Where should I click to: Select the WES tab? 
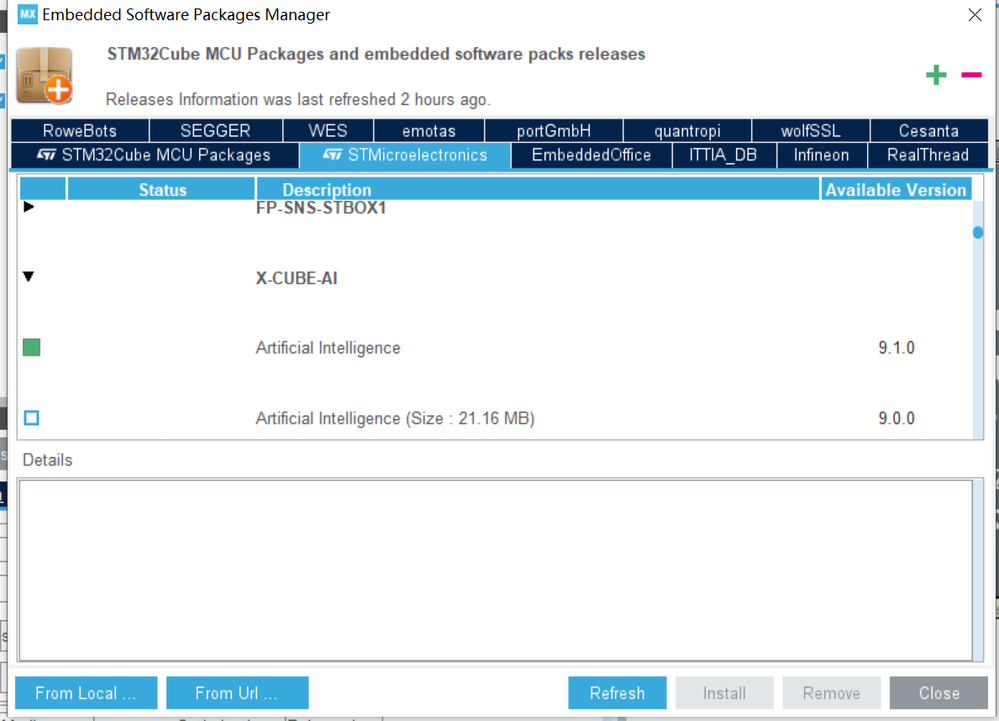click(327, 131)
